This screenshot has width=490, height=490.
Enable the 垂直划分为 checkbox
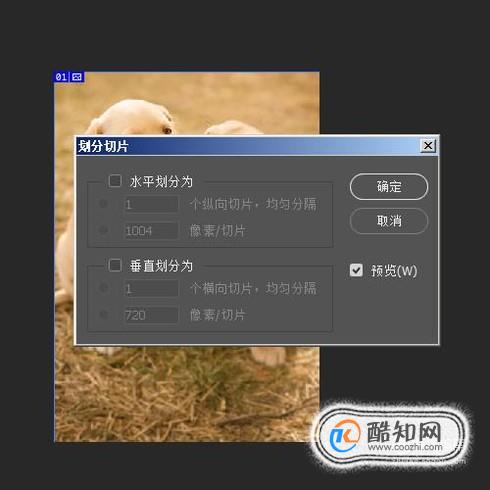pos(115,265)
